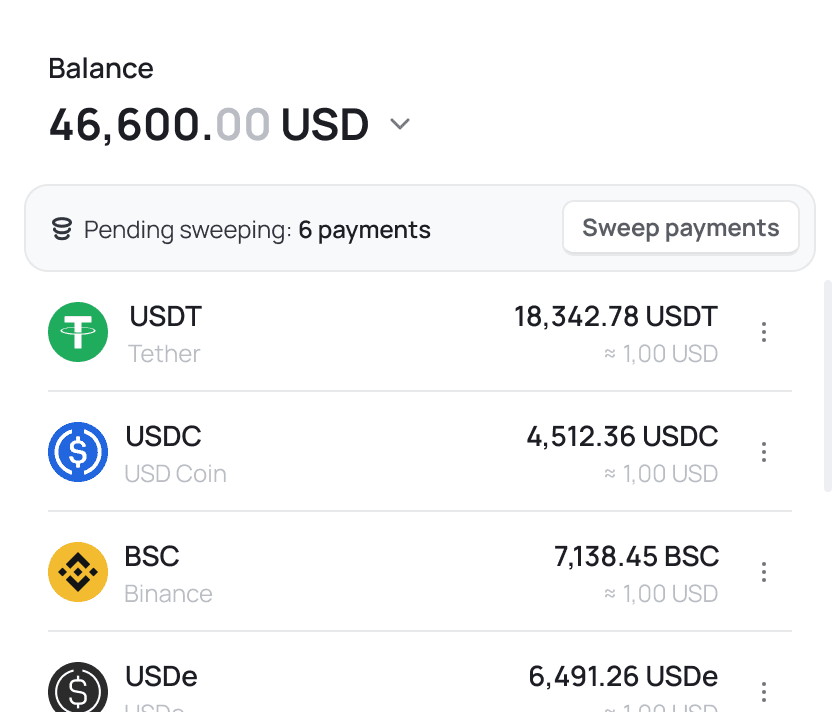Click the Tether USDT coin icon
This screenshot has width=840, height=712.
pos(77,331)
